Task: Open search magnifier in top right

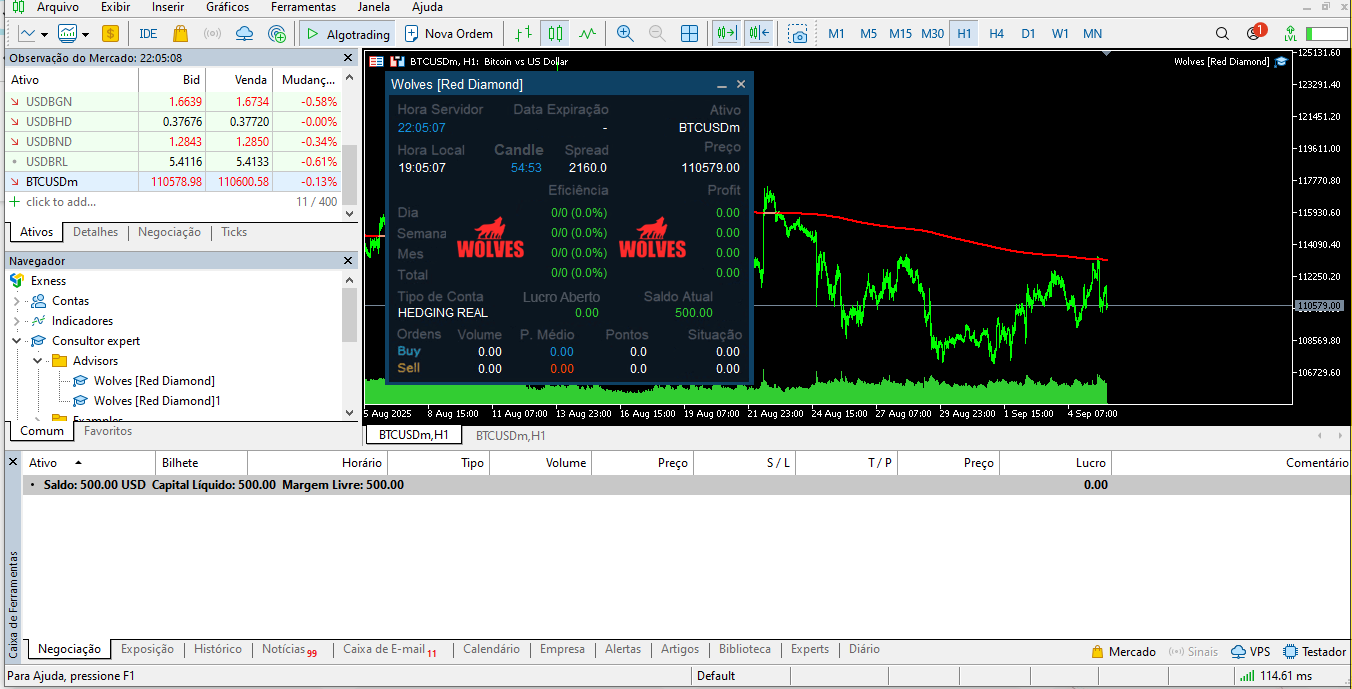Action: point(1222,33)
